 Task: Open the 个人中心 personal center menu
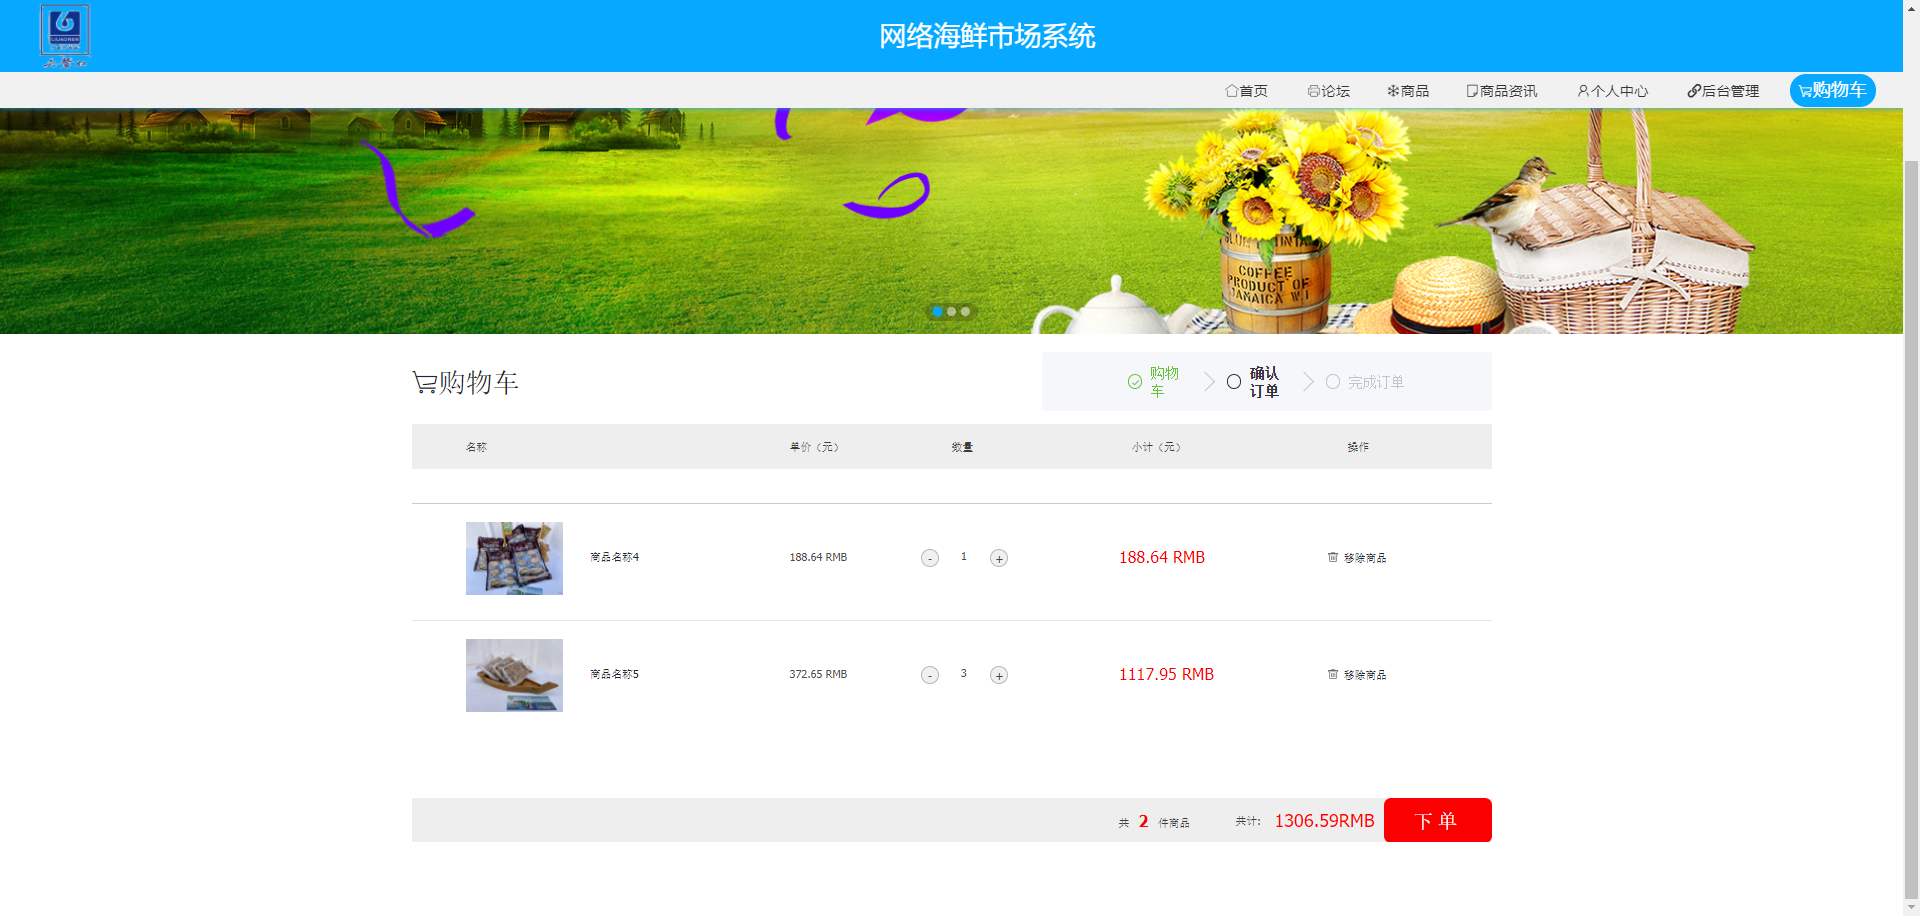(1612, 91)
